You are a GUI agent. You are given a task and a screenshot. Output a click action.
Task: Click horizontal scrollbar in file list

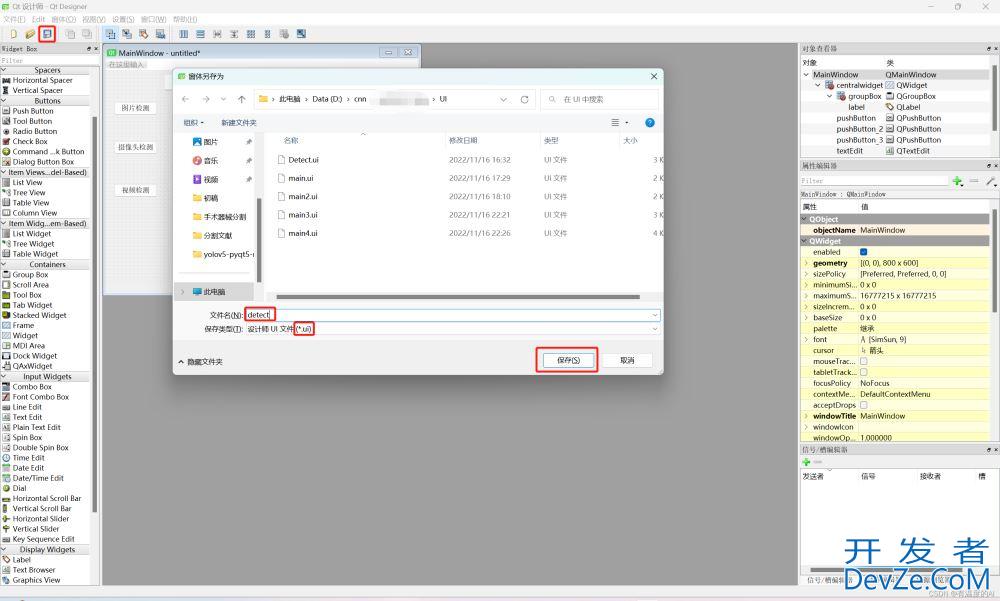457,297
